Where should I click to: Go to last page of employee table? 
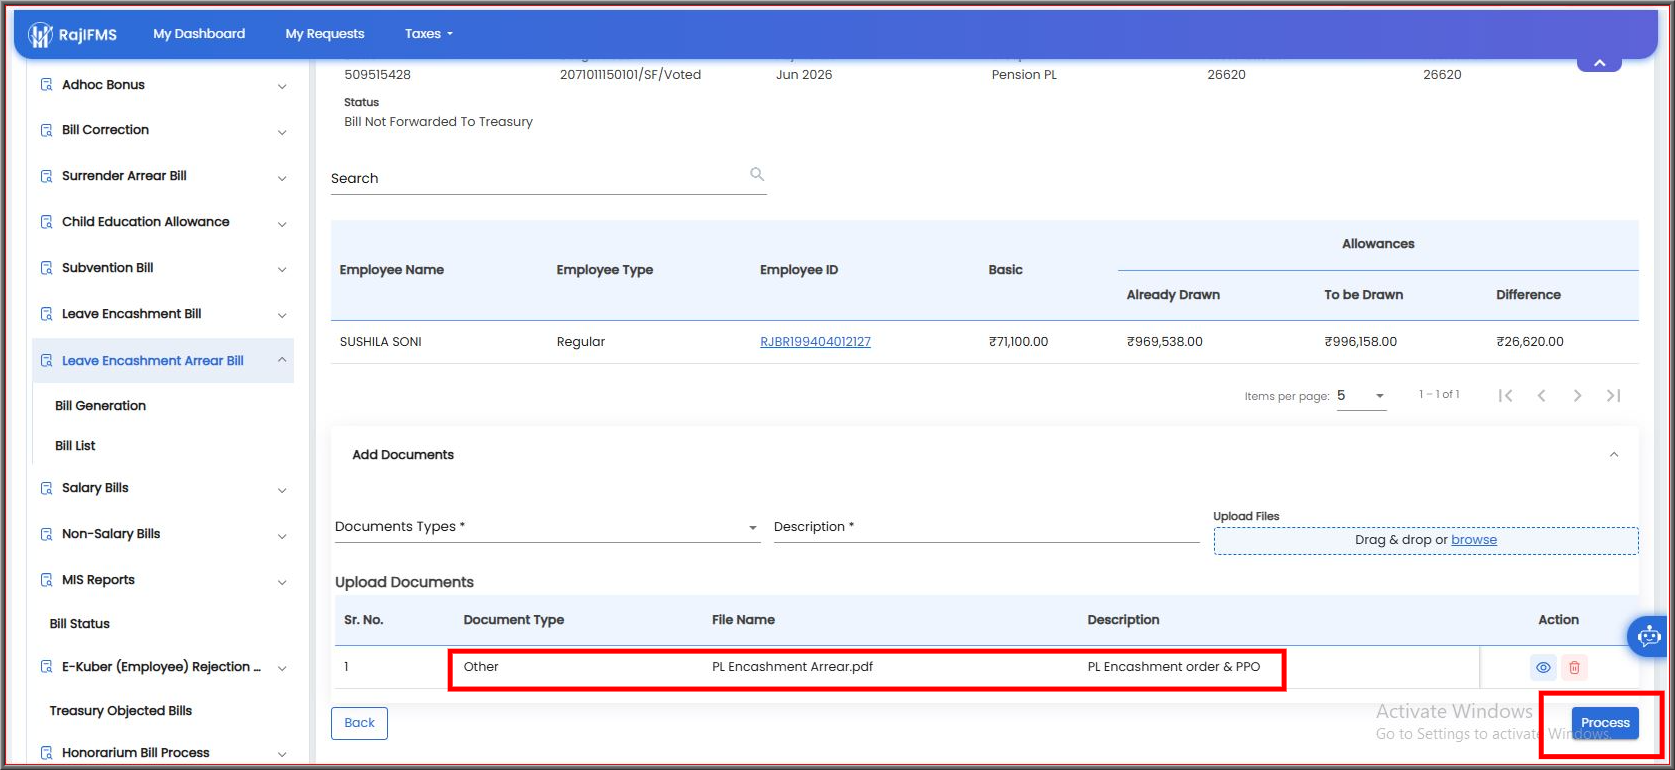click(x=1613, y=395)
